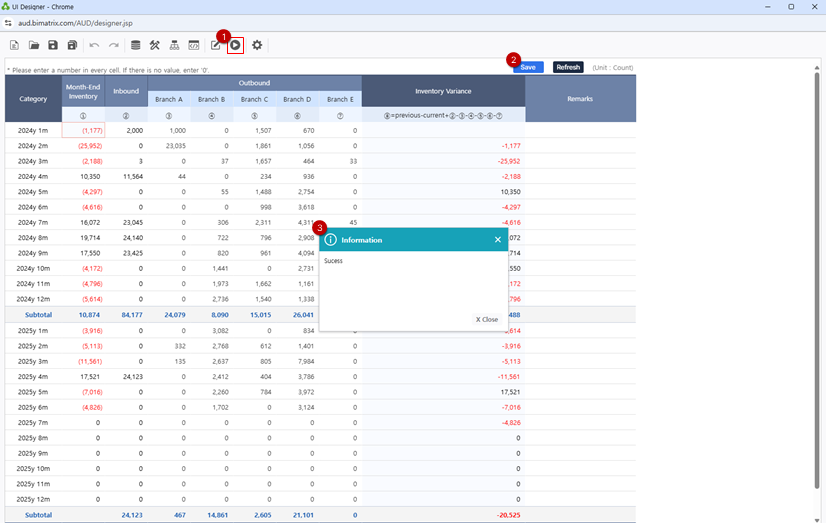
Task: Run the preview with the play icon
Action: [x=235, y=45]
